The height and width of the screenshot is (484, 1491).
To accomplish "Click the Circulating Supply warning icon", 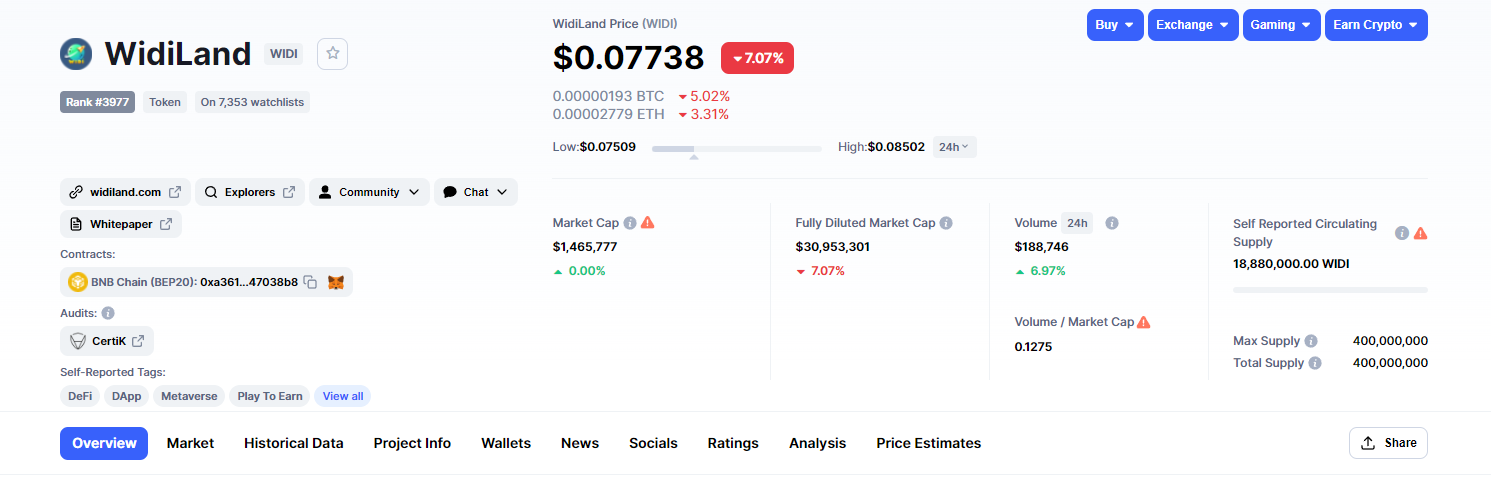I will (1420, 233).
